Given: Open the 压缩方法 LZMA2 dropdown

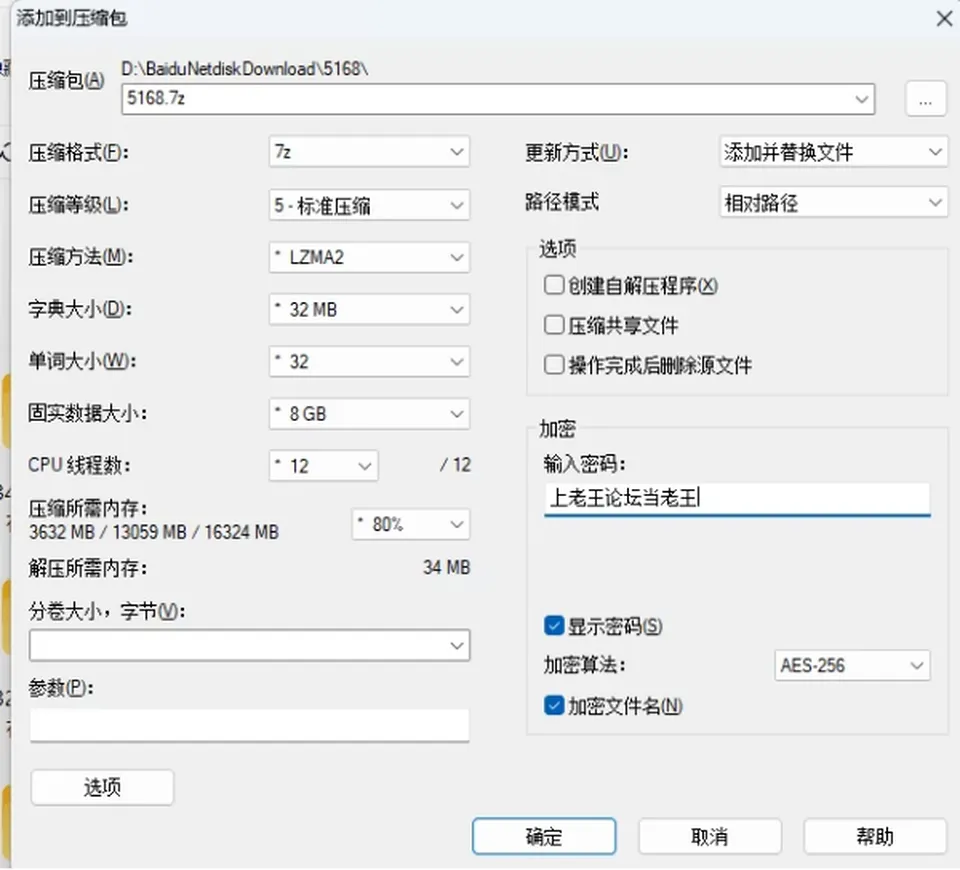Looking at the screenshot, I should (369, 257).
